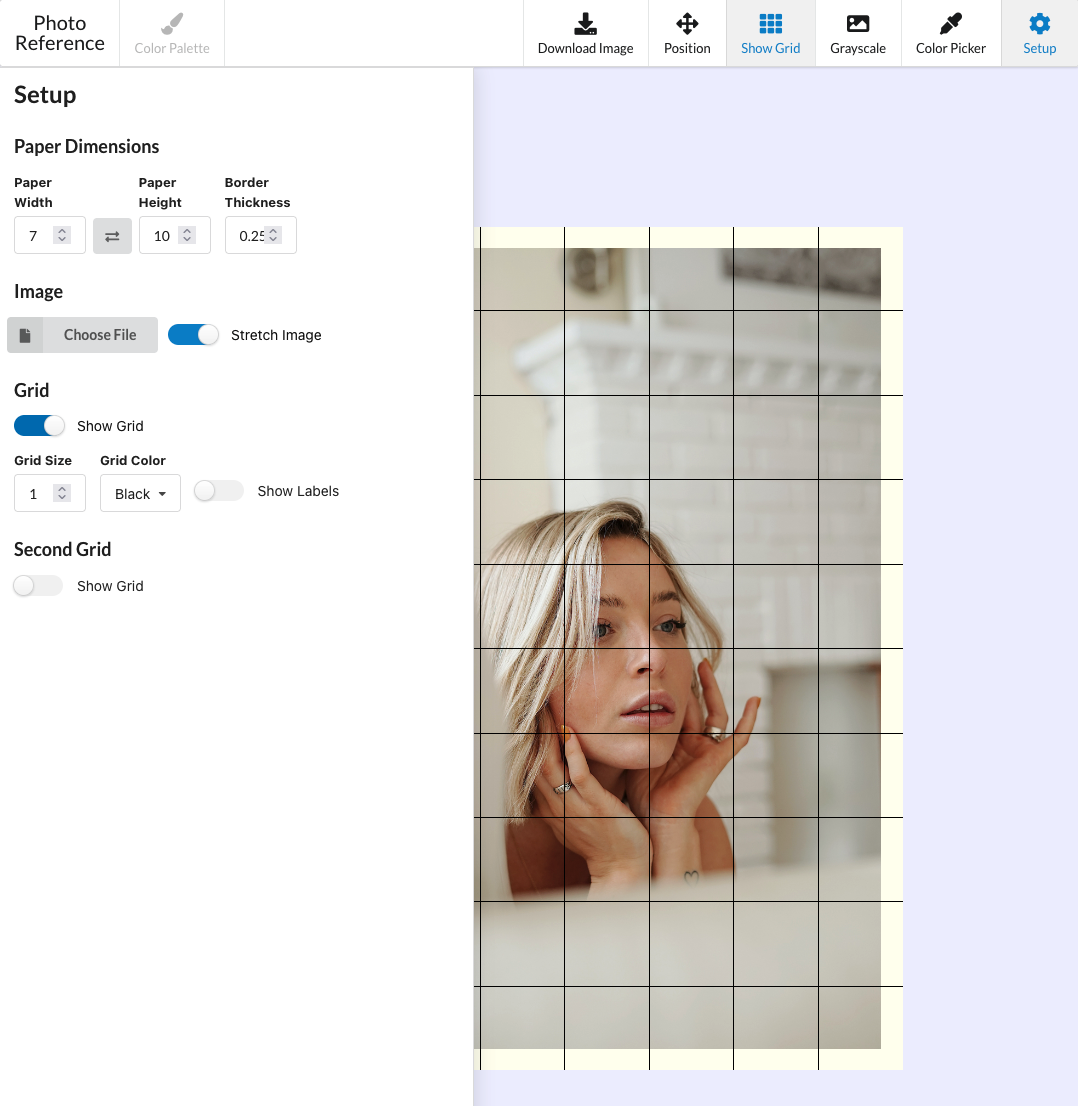Screen dimensions: 1078x1106
Task: Decrease Paper Width with down arrow
Action: coord(62,239)
